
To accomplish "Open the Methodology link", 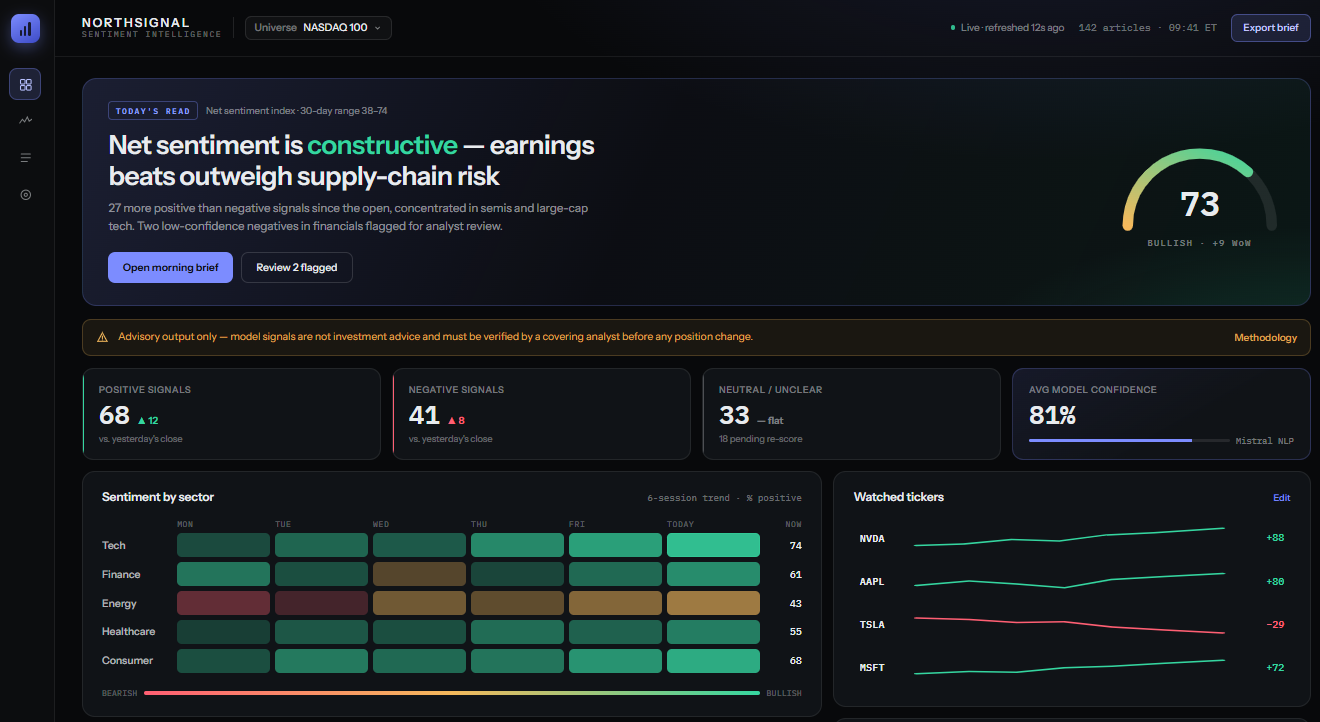I will pos(1265,338).
